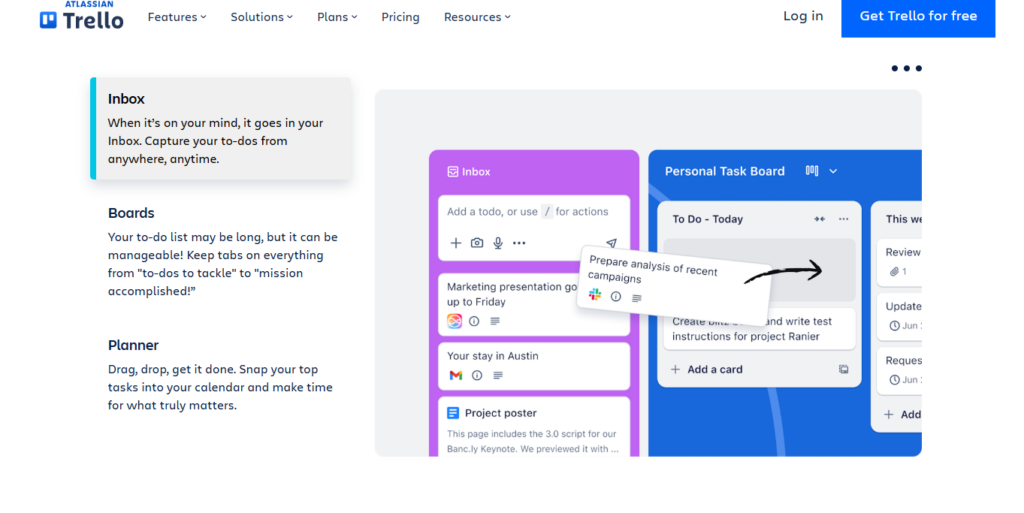
Task: Expand the Solutions dropdown menu
Action: 261,17
